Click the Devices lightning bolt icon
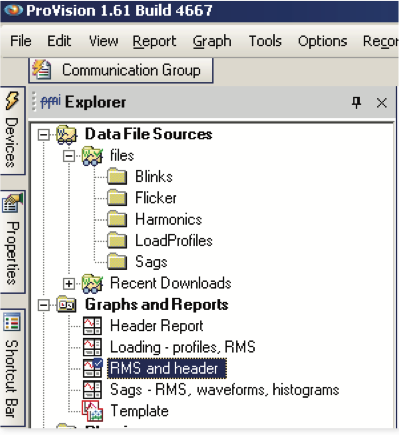Viewport: 399px width, 435px height. [12, 100]
